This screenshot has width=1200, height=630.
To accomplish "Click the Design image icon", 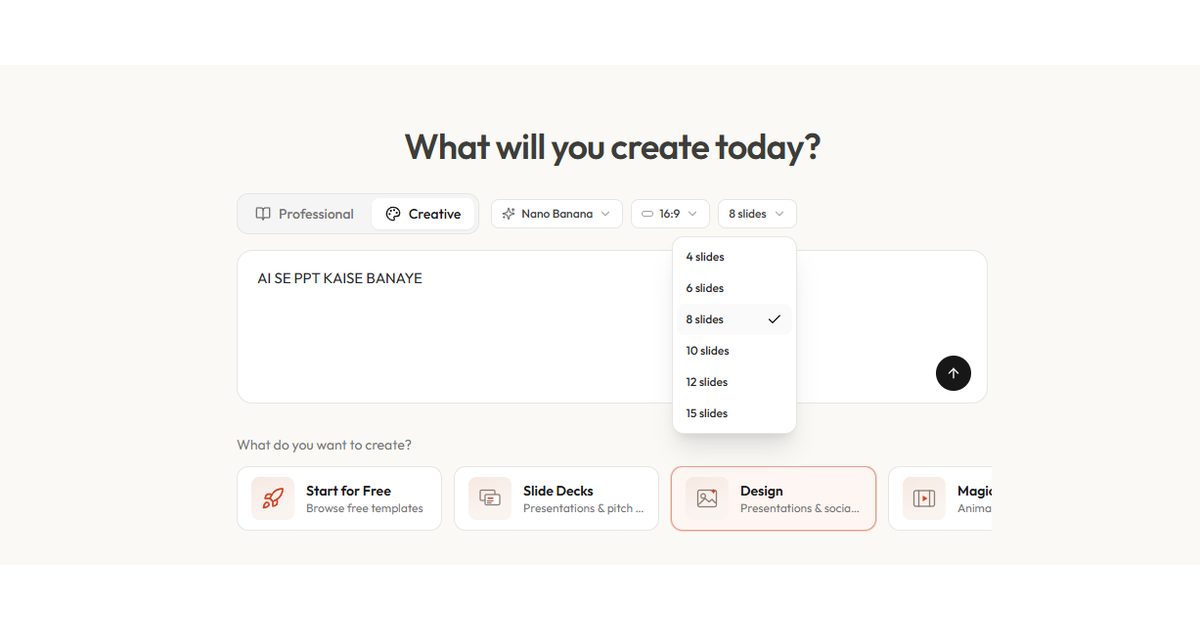I will tap(707, 498).
